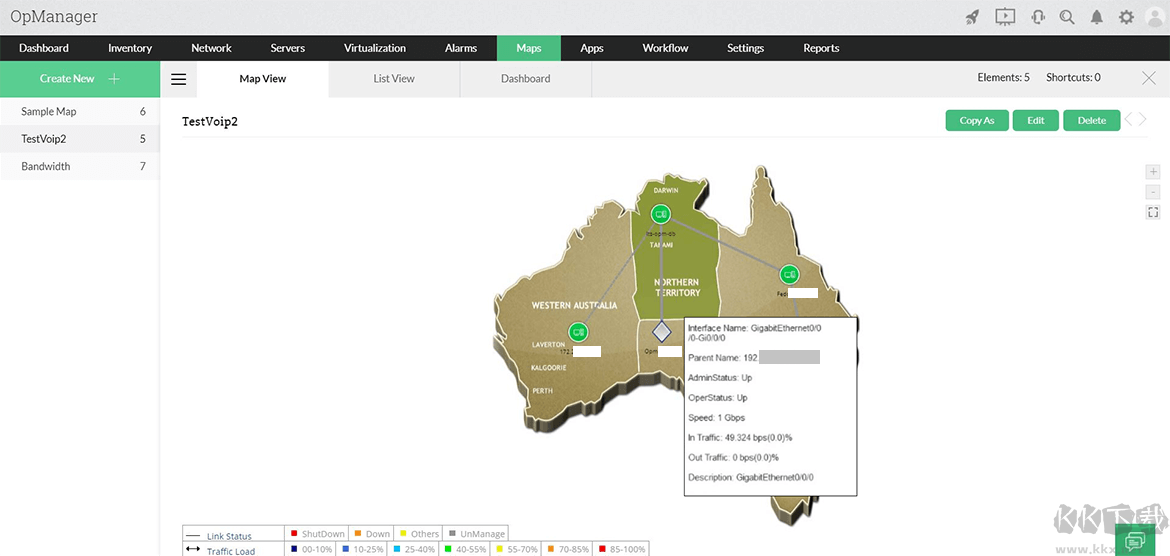Click the orange Down legend swatch
This screenshot has height=556, width=1170.
coord(357,534)
